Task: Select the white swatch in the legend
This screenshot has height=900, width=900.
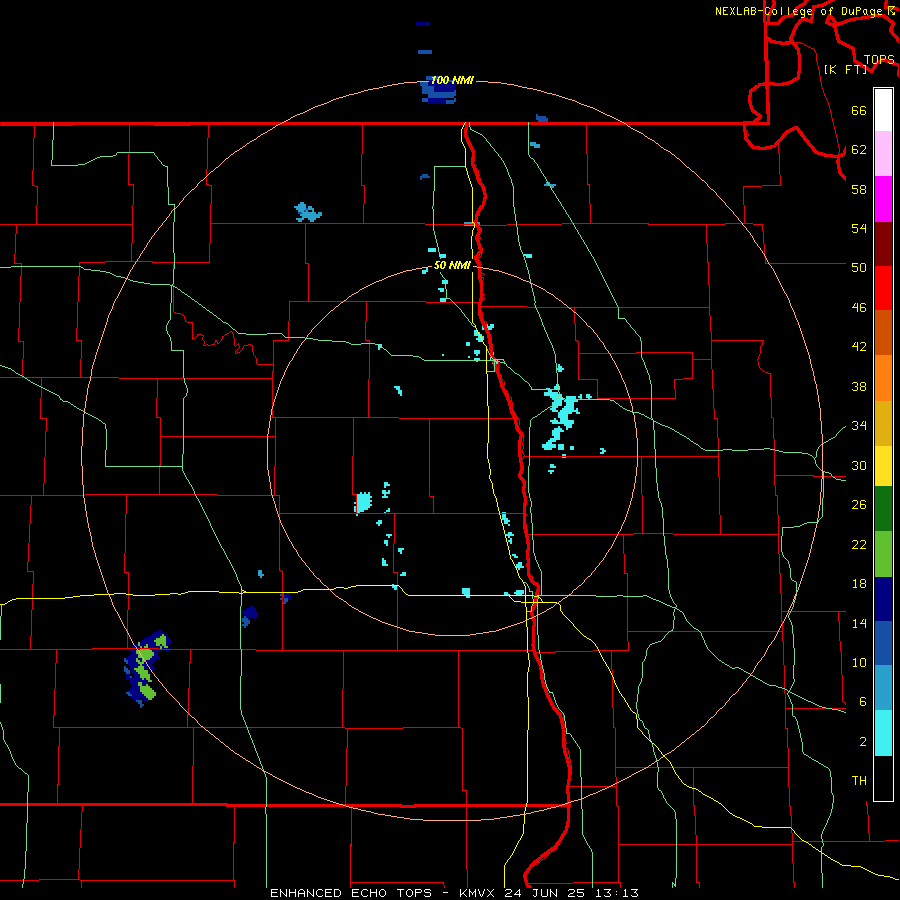Action: [x=883, y=110]
